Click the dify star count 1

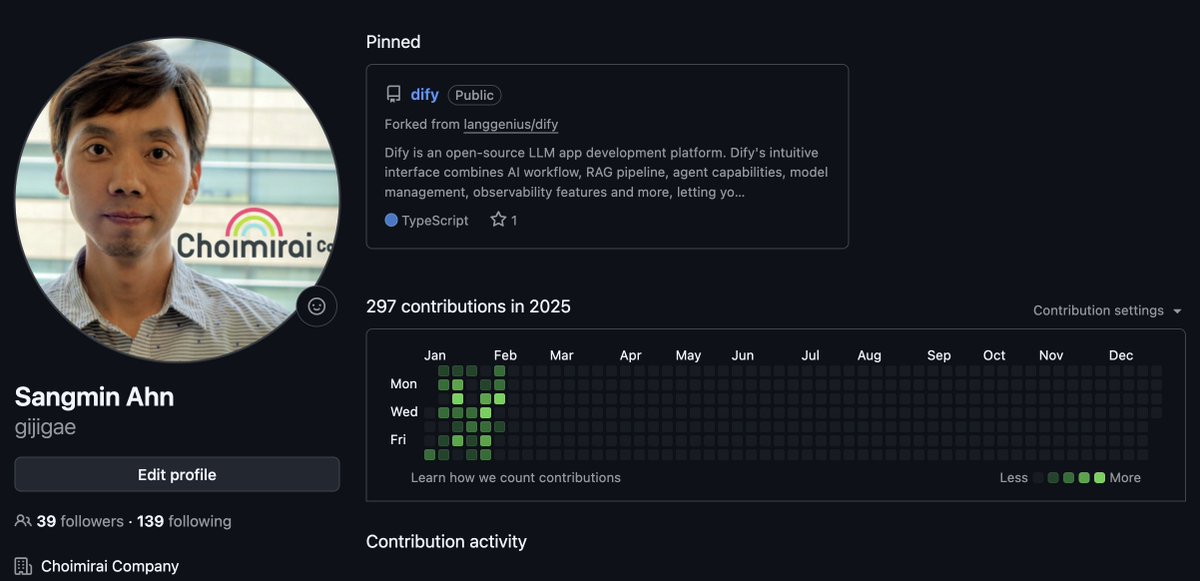514,220
